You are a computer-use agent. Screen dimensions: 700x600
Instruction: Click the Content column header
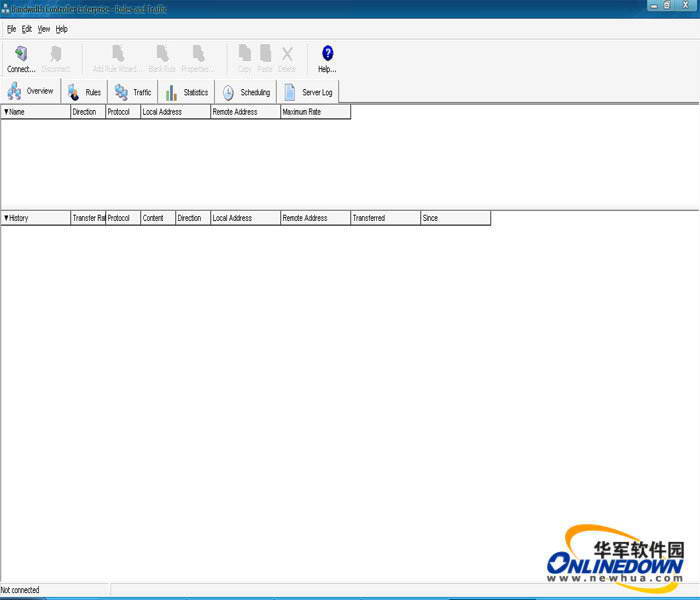tap(158, 218)
